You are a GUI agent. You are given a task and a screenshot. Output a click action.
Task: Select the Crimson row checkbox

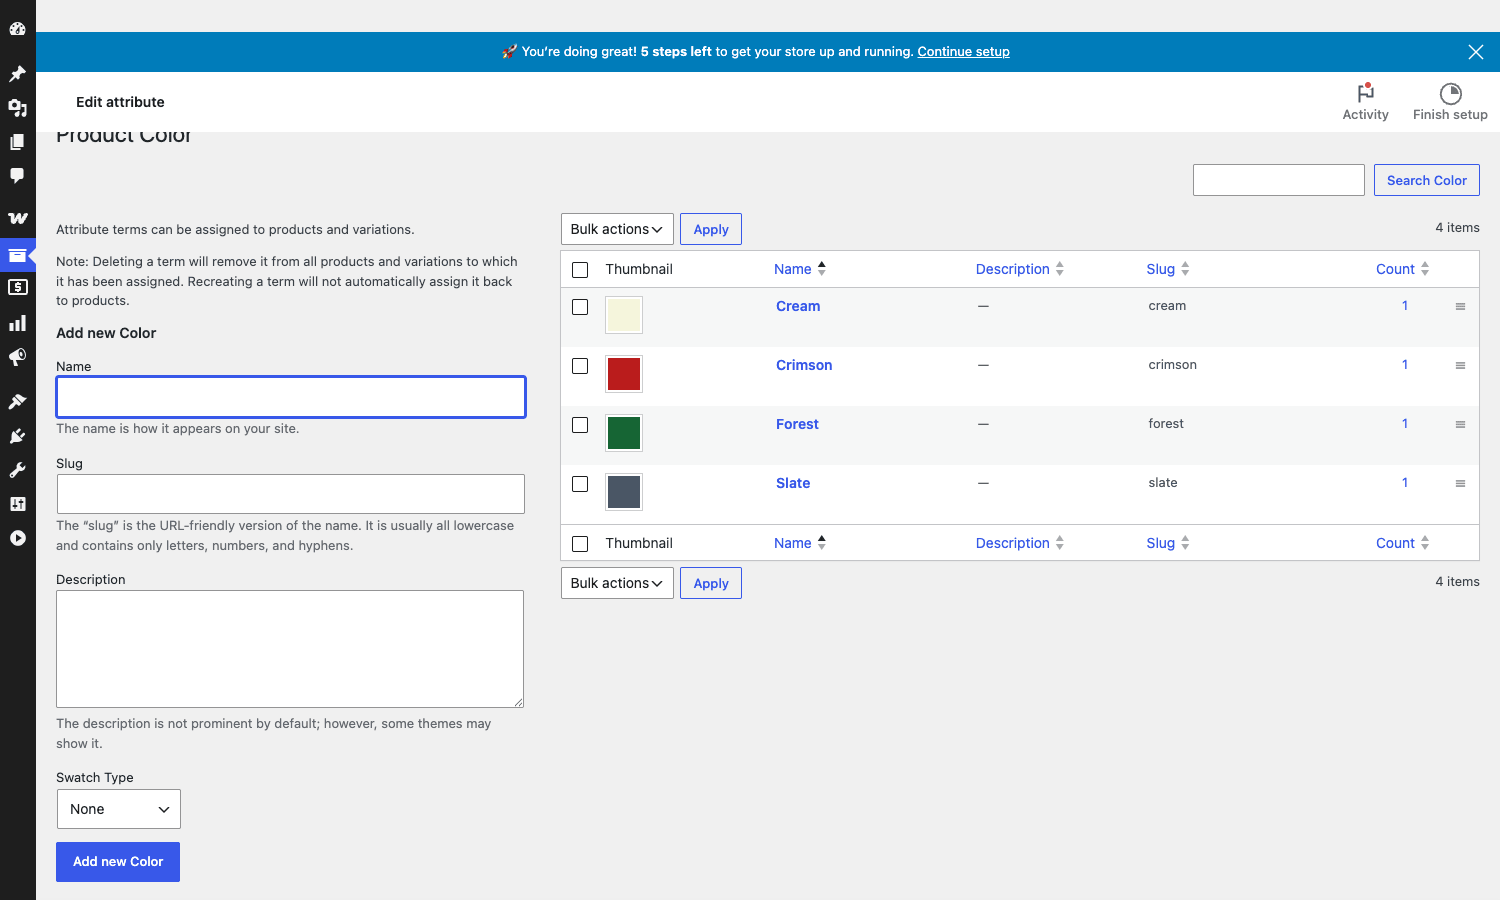point(580,366)
